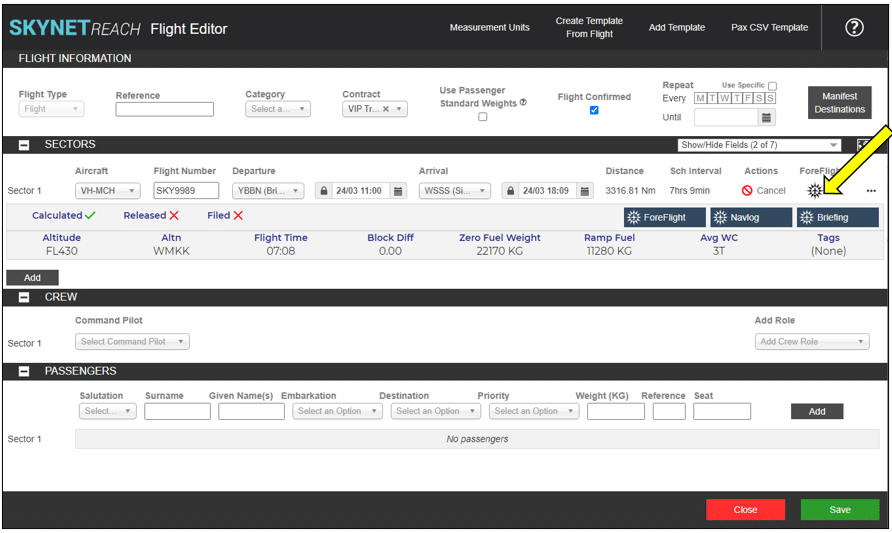Open the Contract dropdown arrow

pyautogui.click(x=399, y=109)
